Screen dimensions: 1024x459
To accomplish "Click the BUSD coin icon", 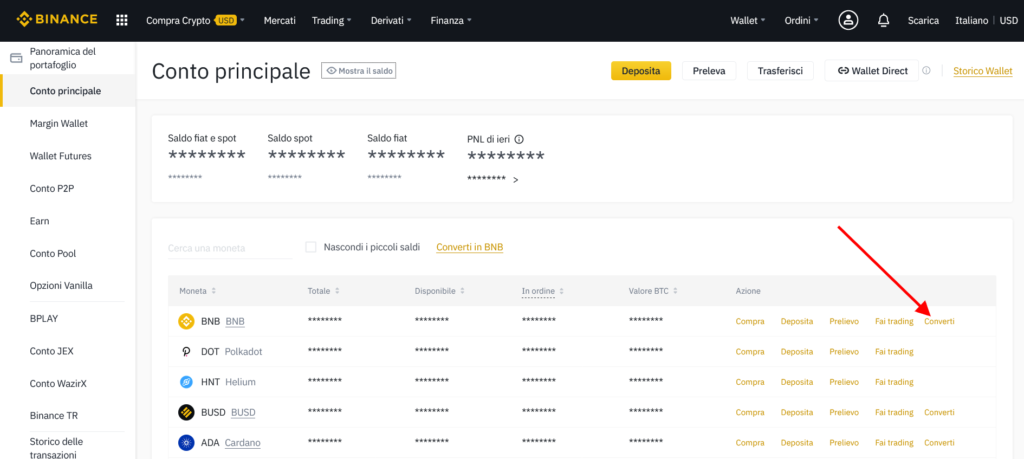I will (187, 413).
